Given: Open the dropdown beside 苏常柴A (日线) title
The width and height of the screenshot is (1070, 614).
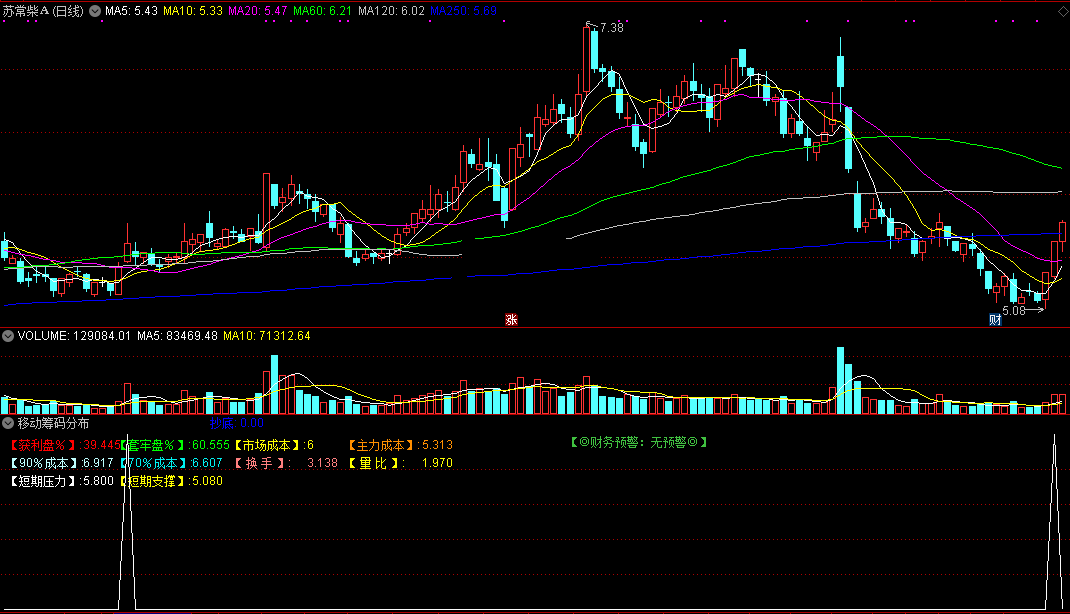Looking at the screenshot, I should [95, 11].
